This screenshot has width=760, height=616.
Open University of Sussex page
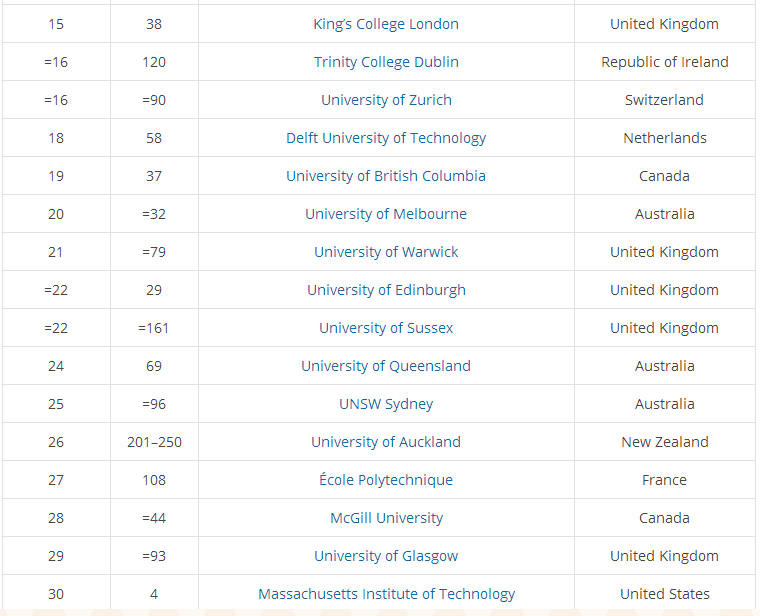pos(386,328)
